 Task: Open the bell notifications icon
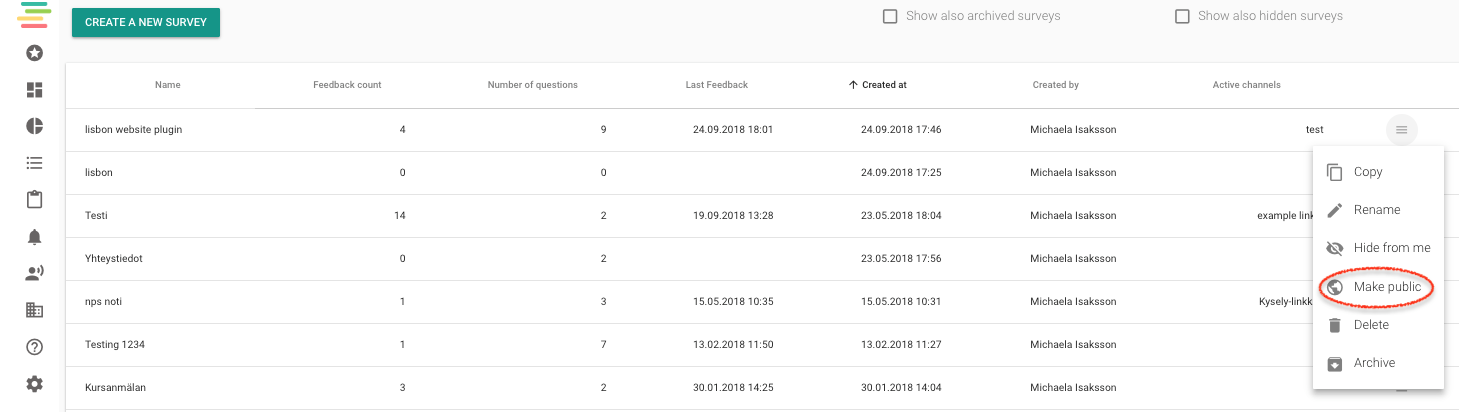[34, 237]
